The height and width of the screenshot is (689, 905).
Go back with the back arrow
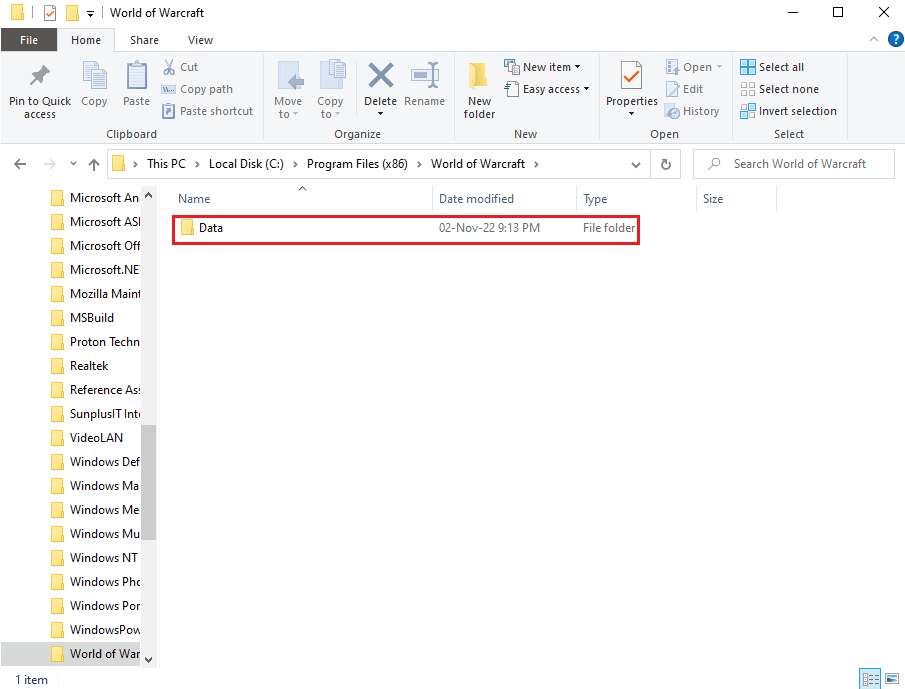[x=20, y=164]
